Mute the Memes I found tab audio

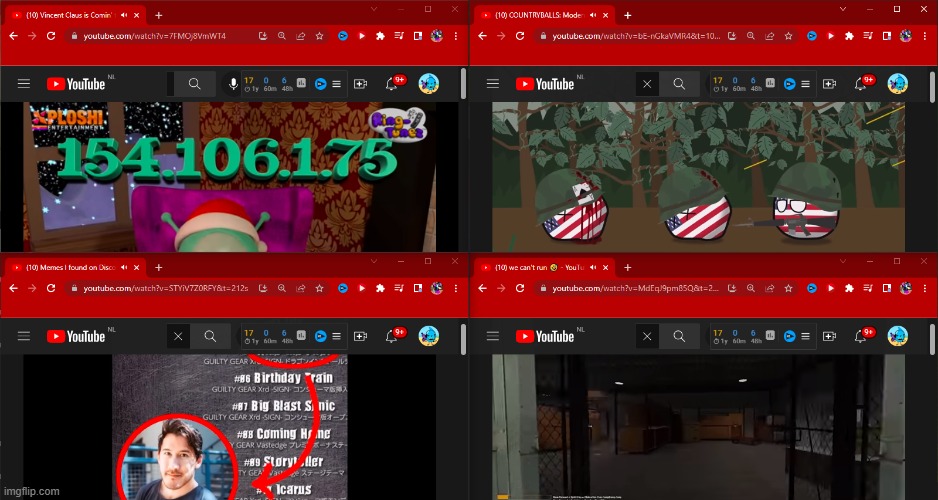coord(124,267)
